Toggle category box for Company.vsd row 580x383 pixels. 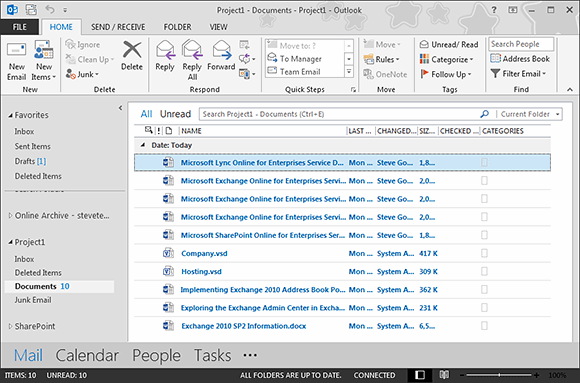484,253
